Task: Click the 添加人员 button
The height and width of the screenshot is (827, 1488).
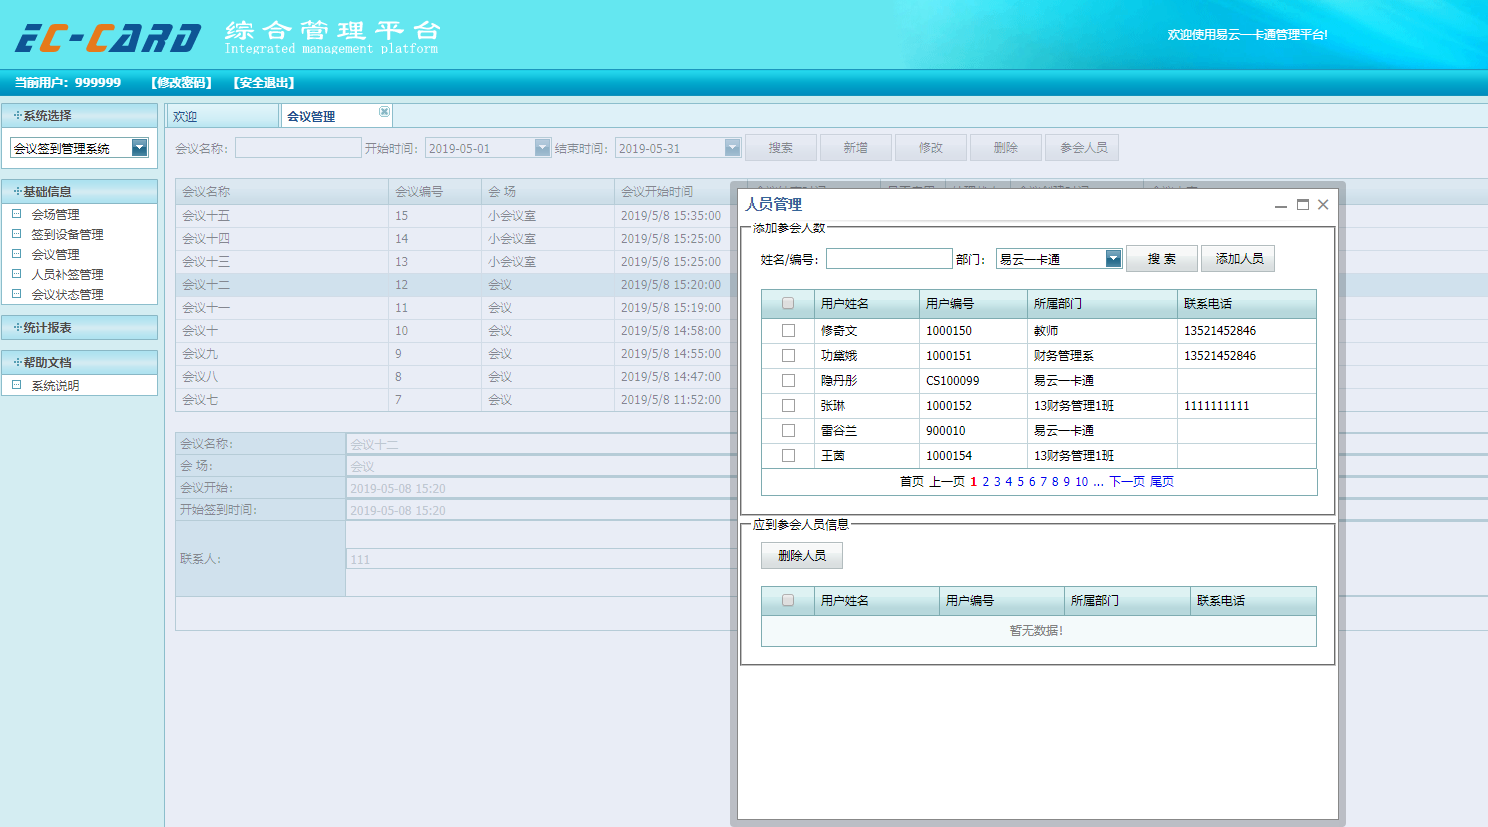Action: pos(1239,259)
